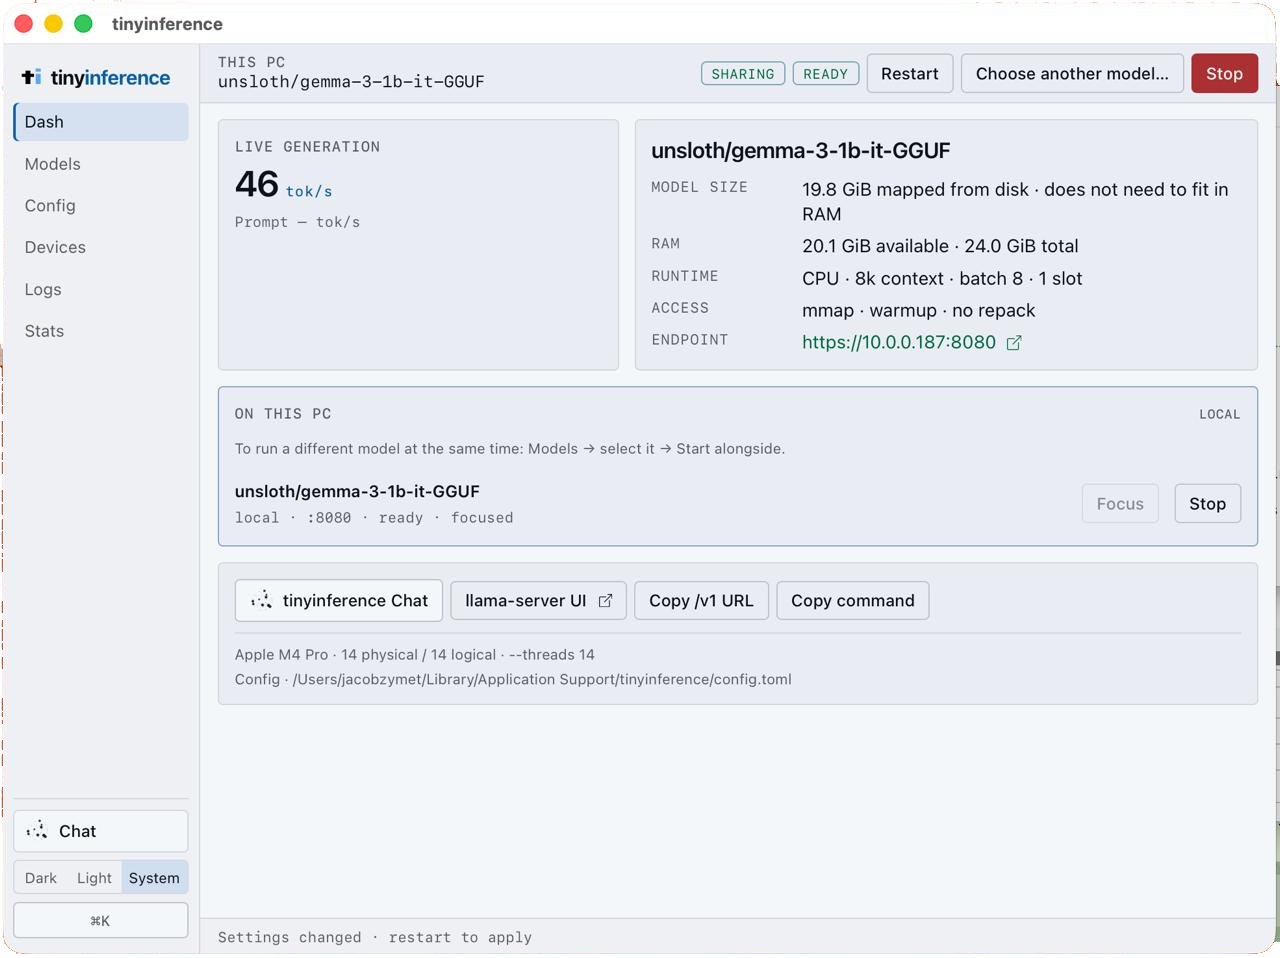
Task: Click the external link icon on llama-server UI
Action: [x=605, y=601]
